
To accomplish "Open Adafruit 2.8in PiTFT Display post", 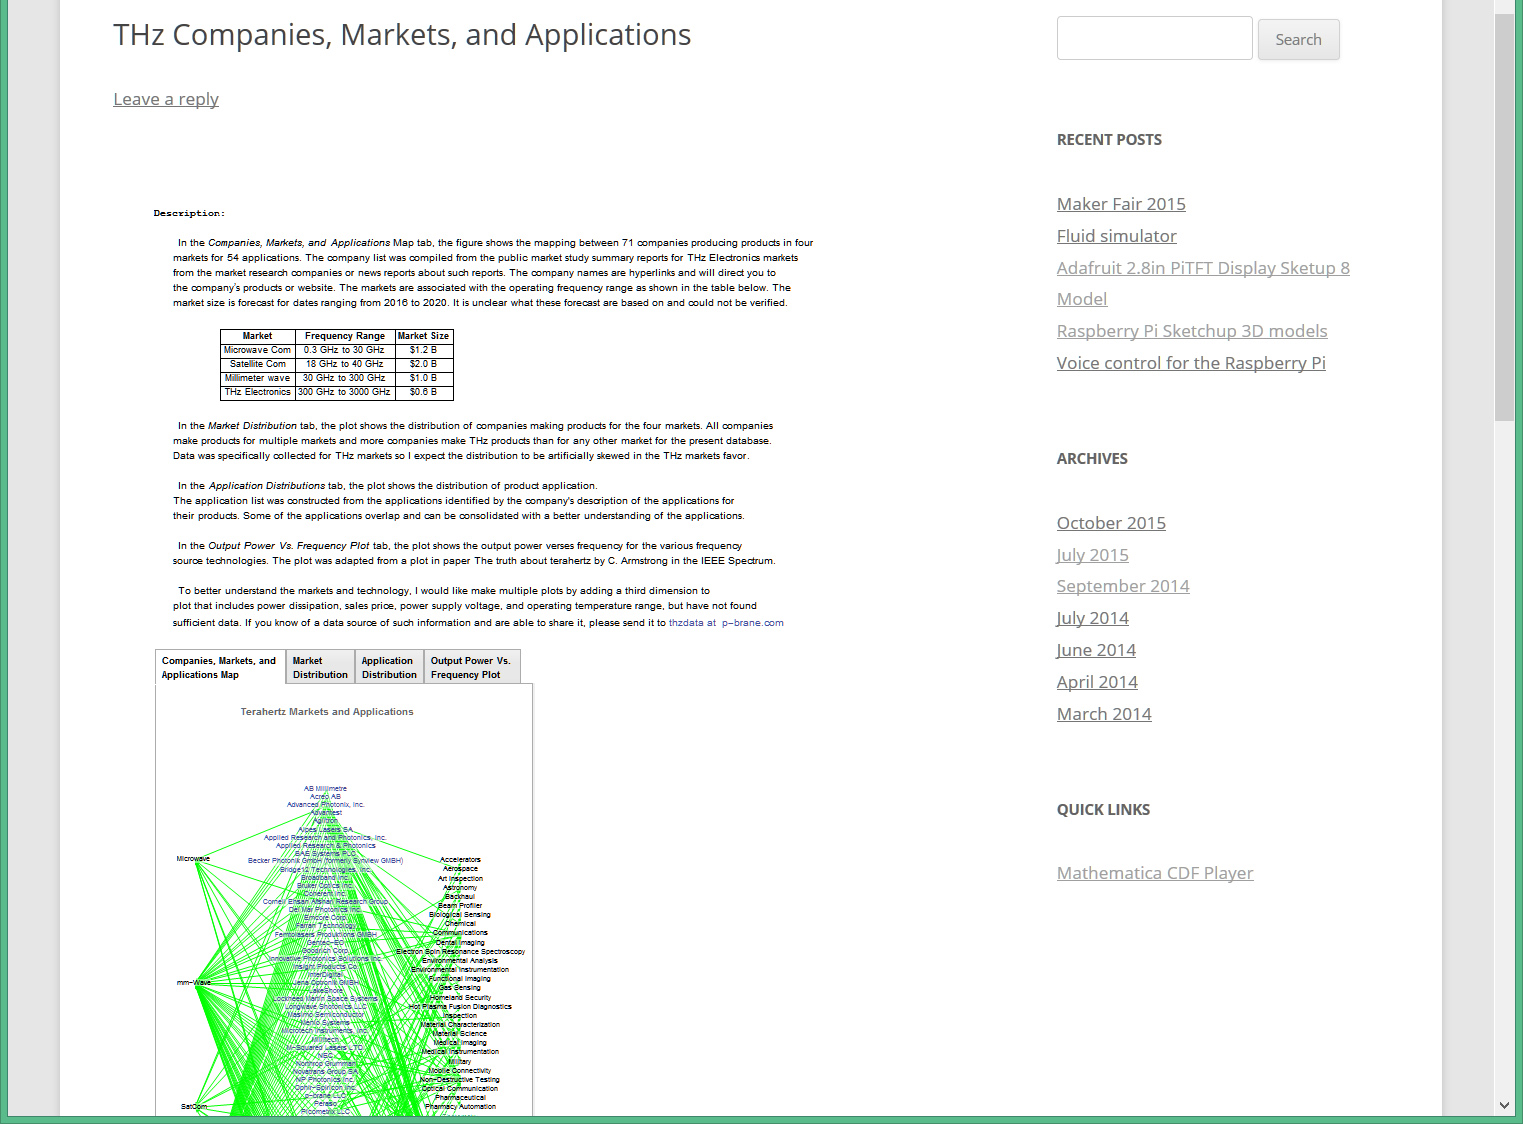I will pyautogui.click(x=1202, y=268).
